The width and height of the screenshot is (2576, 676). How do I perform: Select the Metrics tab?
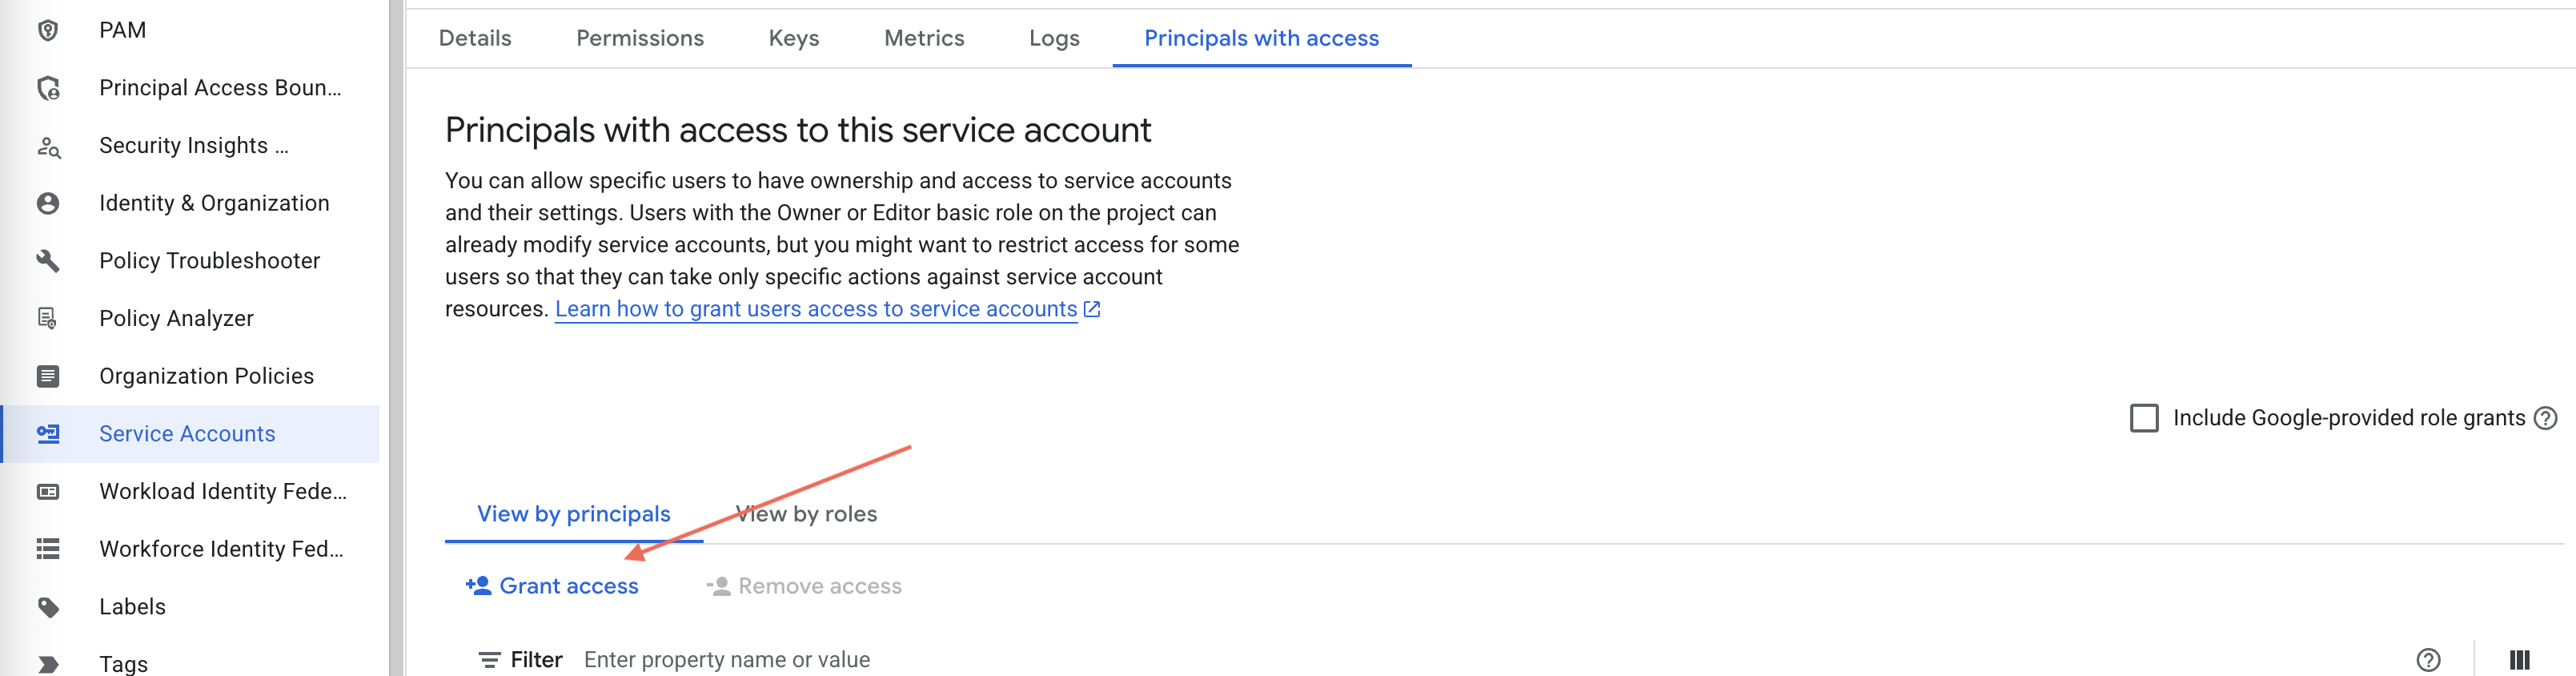coord(923,38)
